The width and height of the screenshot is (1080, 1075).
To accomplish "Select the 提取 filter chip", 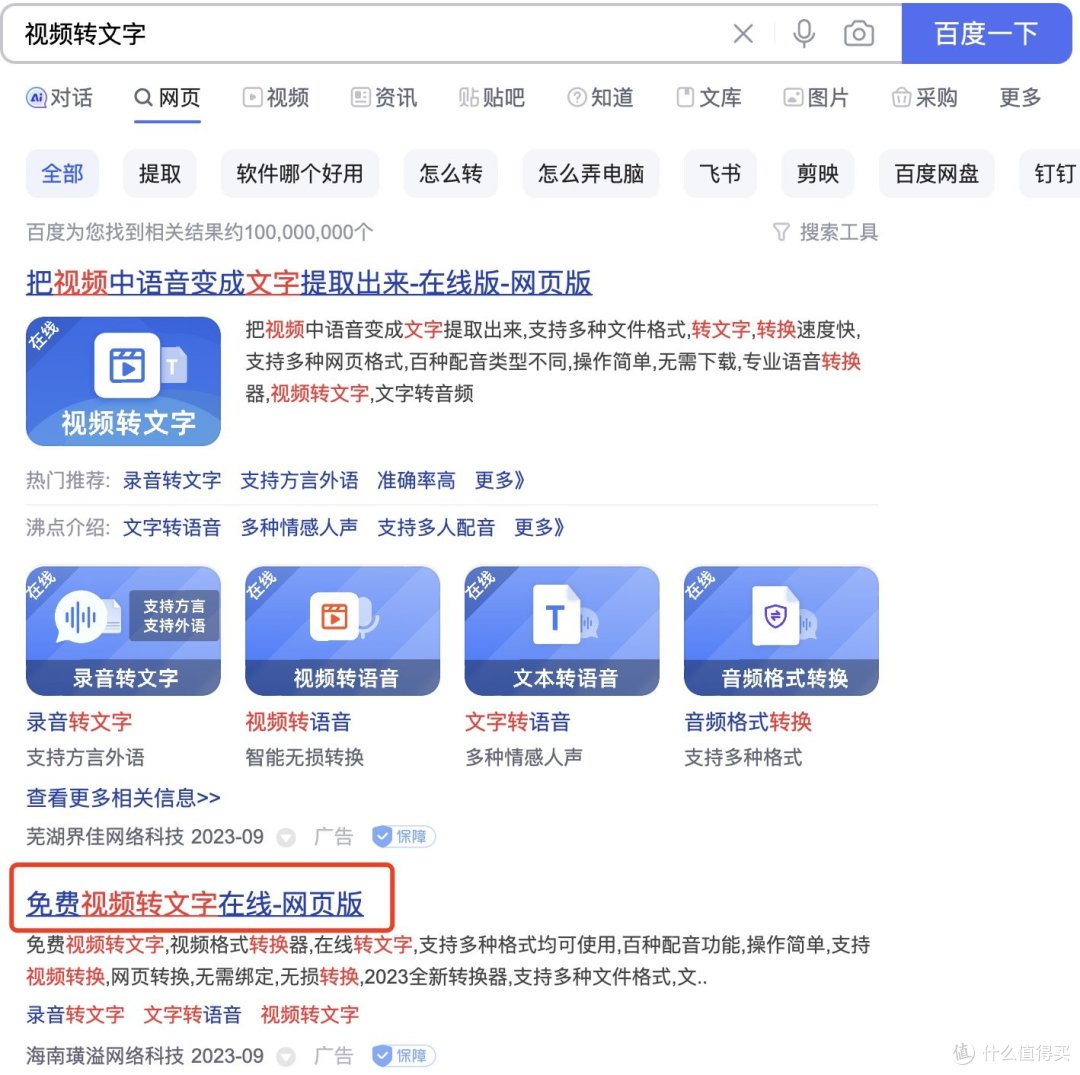I will [160, 174].
